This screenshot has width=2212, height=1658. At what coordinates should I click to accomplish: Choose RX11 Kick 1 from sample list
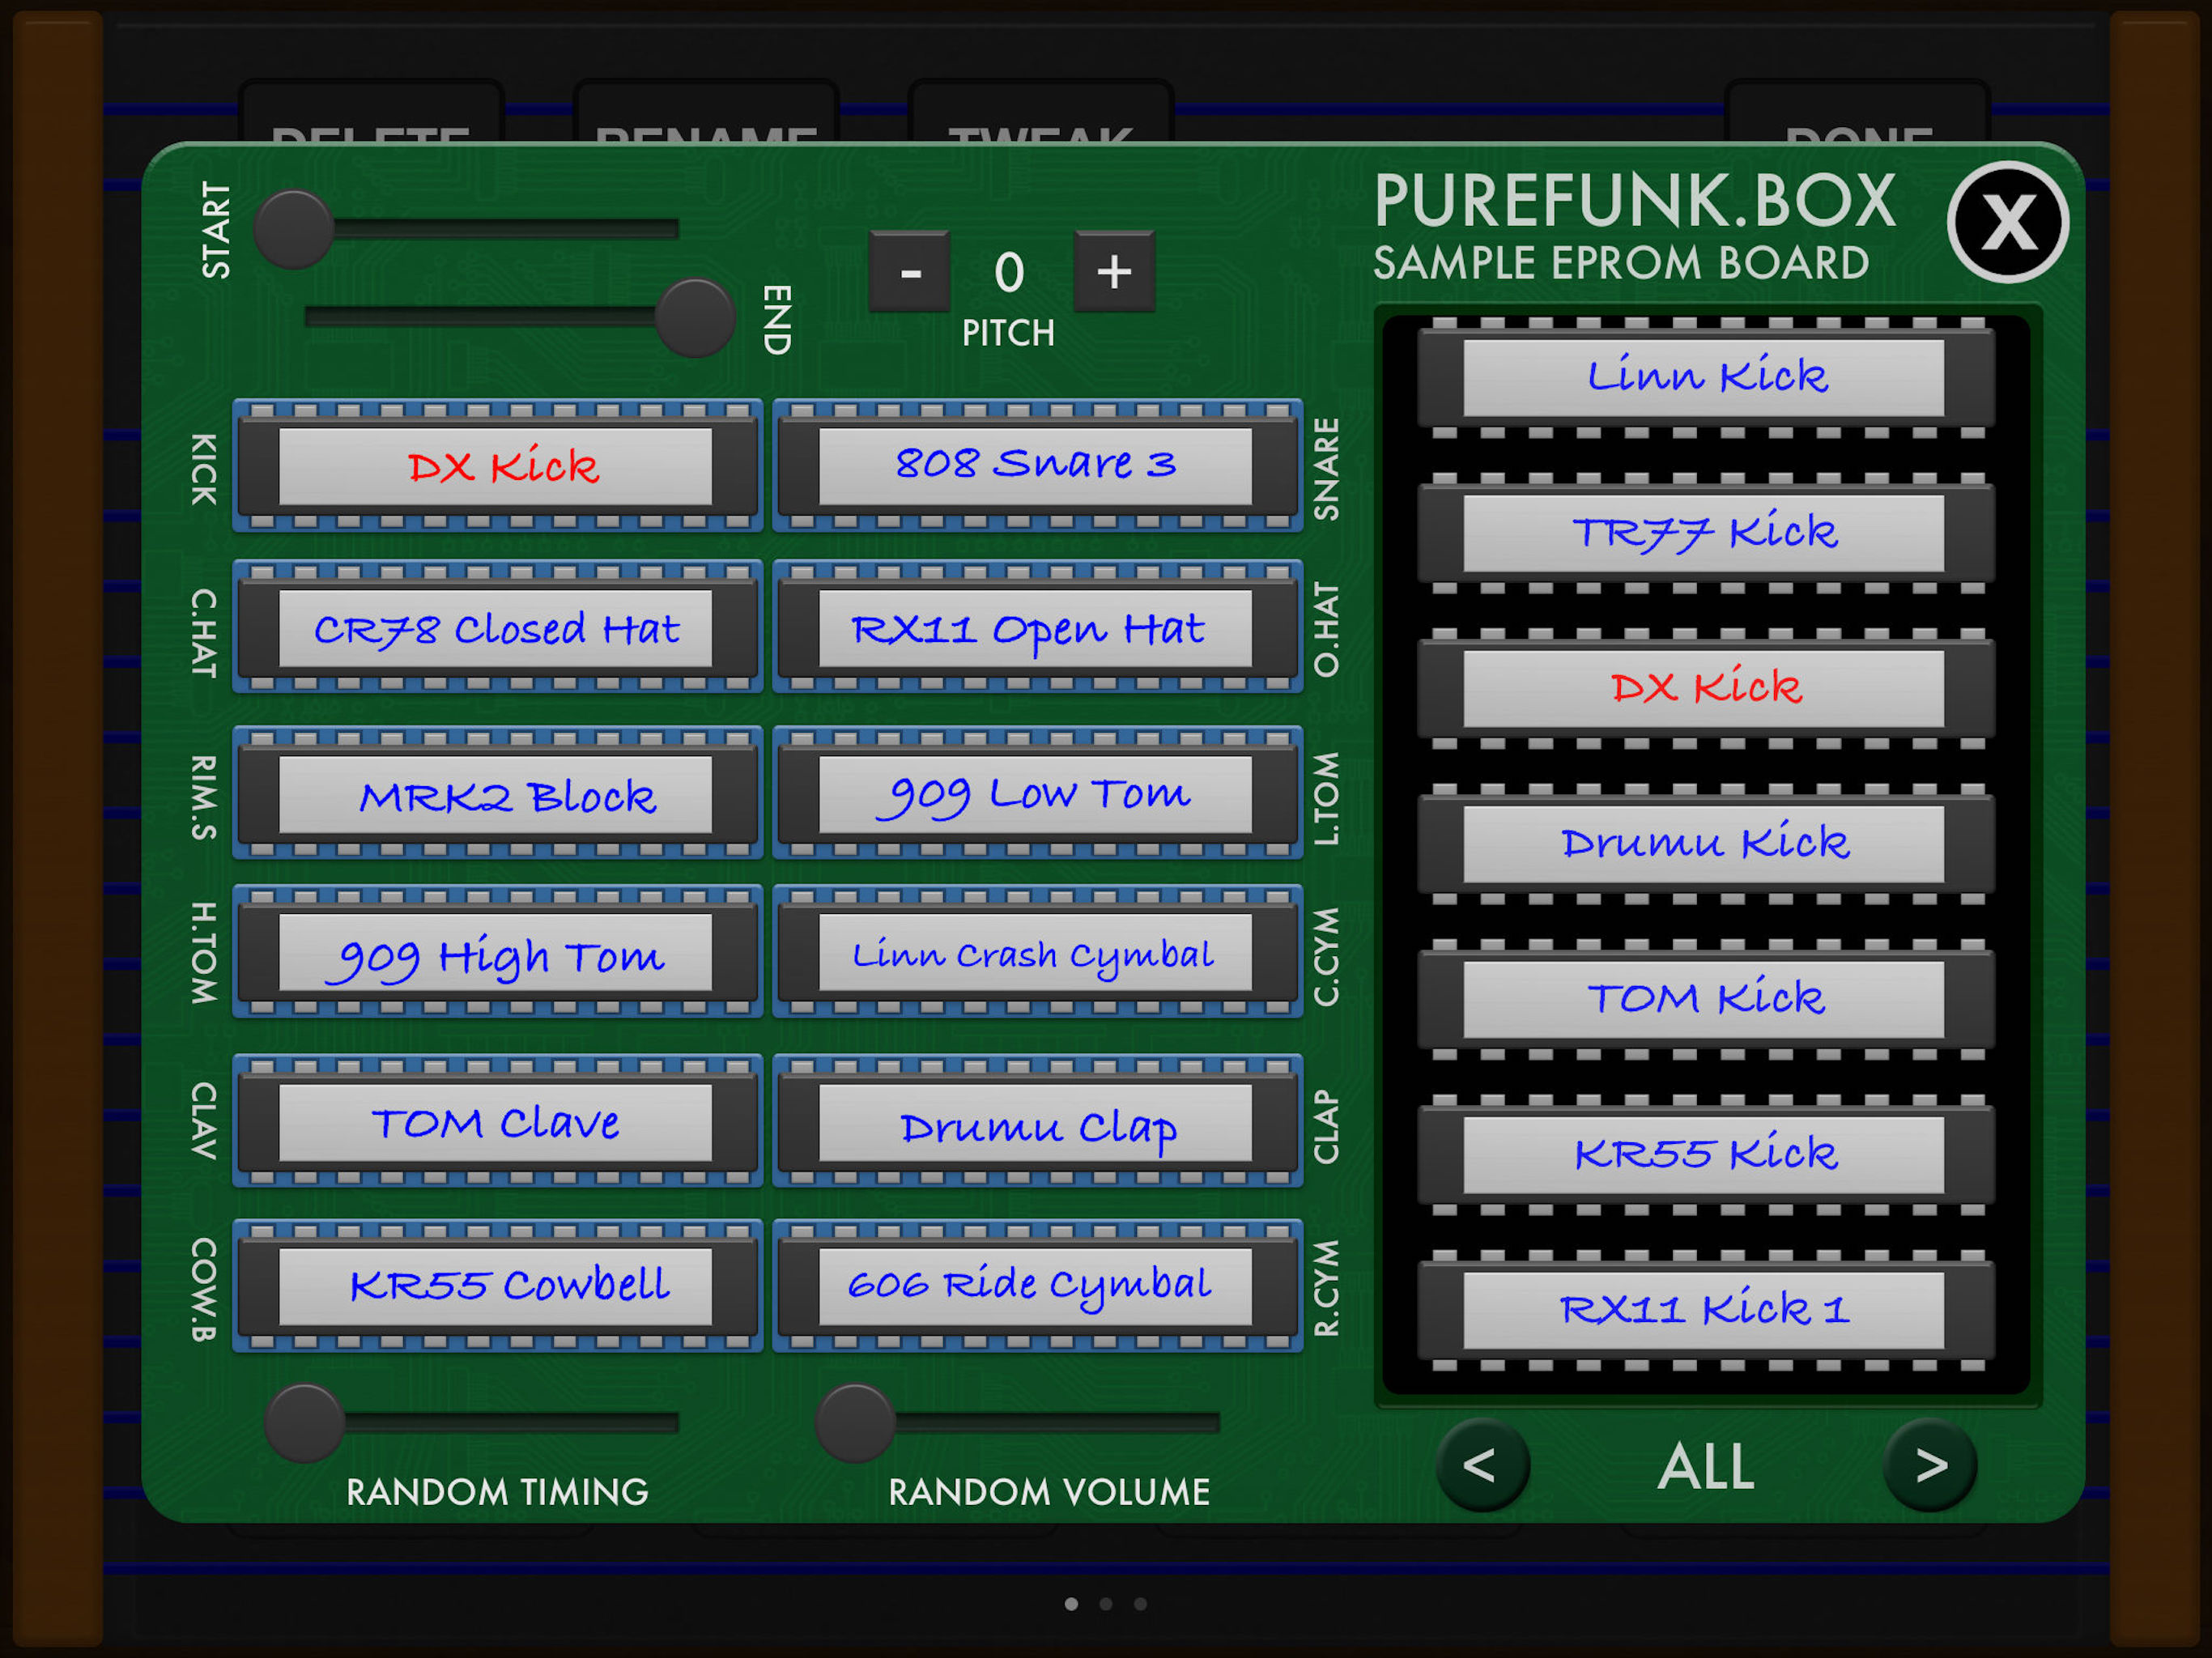[x=1704, y=1309]
